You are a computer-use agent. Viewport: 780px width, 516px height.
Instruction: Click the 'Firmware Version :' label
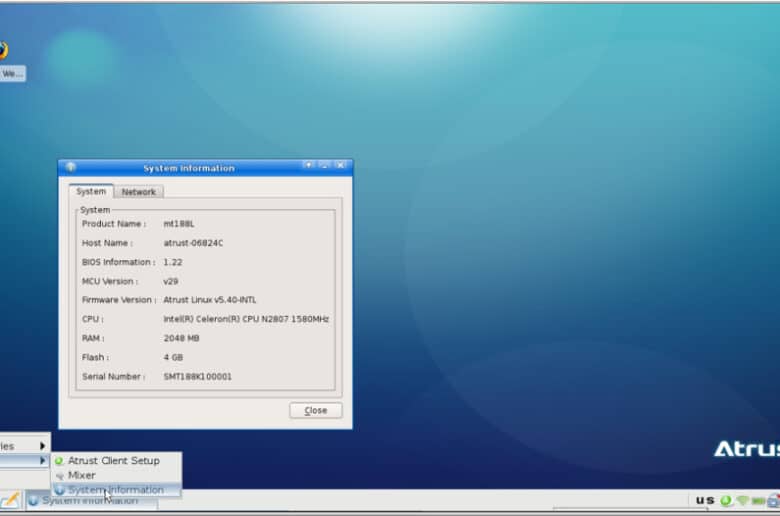tap(119, 300)
